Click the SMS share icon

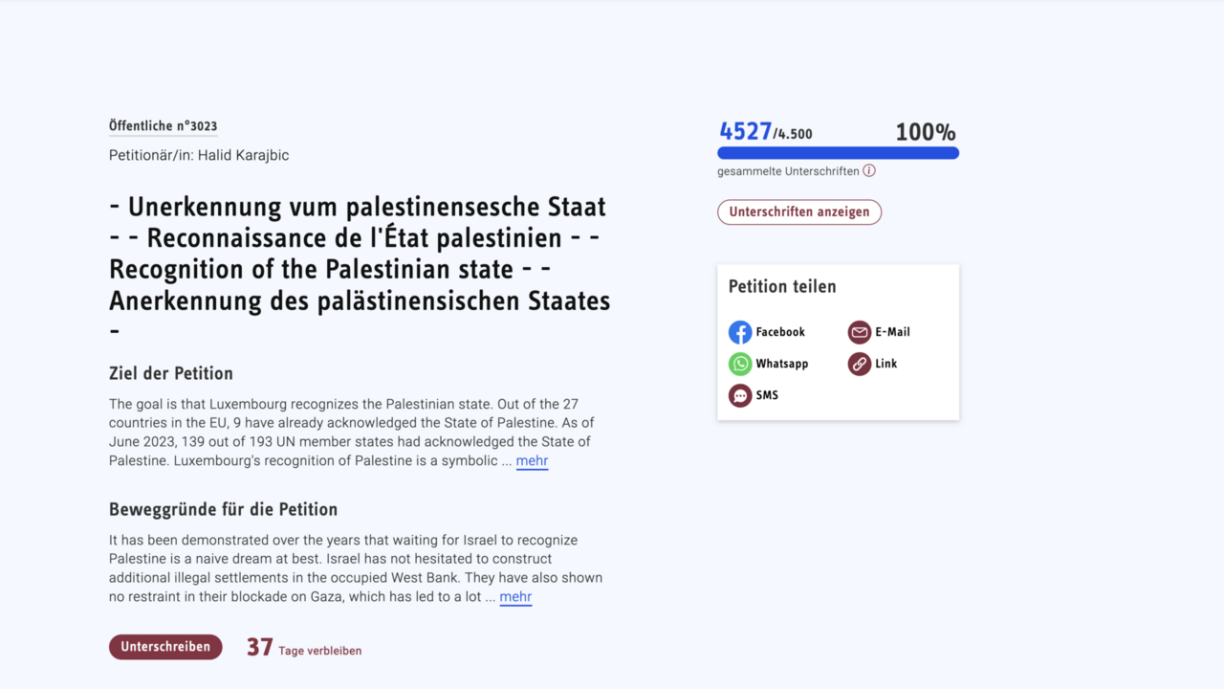tap(740, 396)
